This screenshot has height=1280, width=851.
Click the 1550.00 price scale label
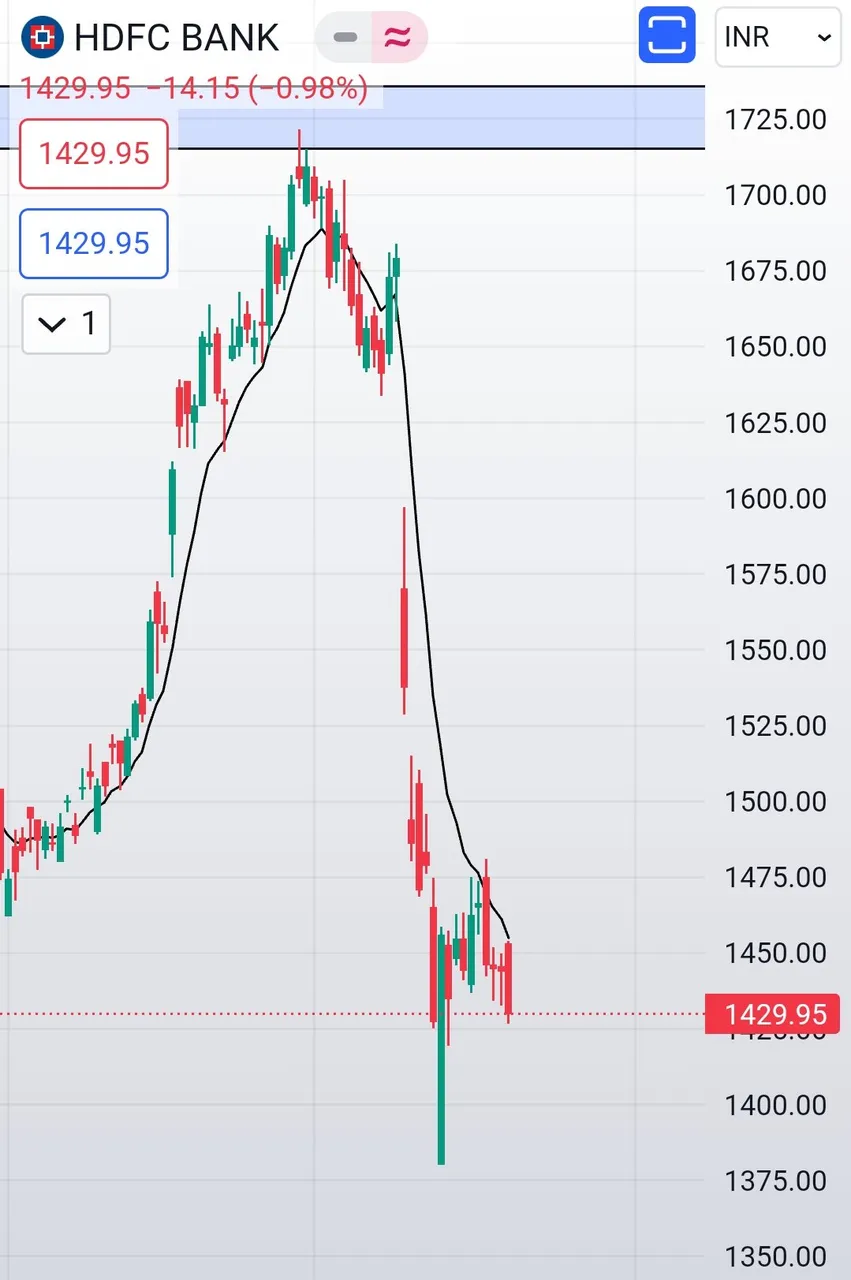(775, 650)
